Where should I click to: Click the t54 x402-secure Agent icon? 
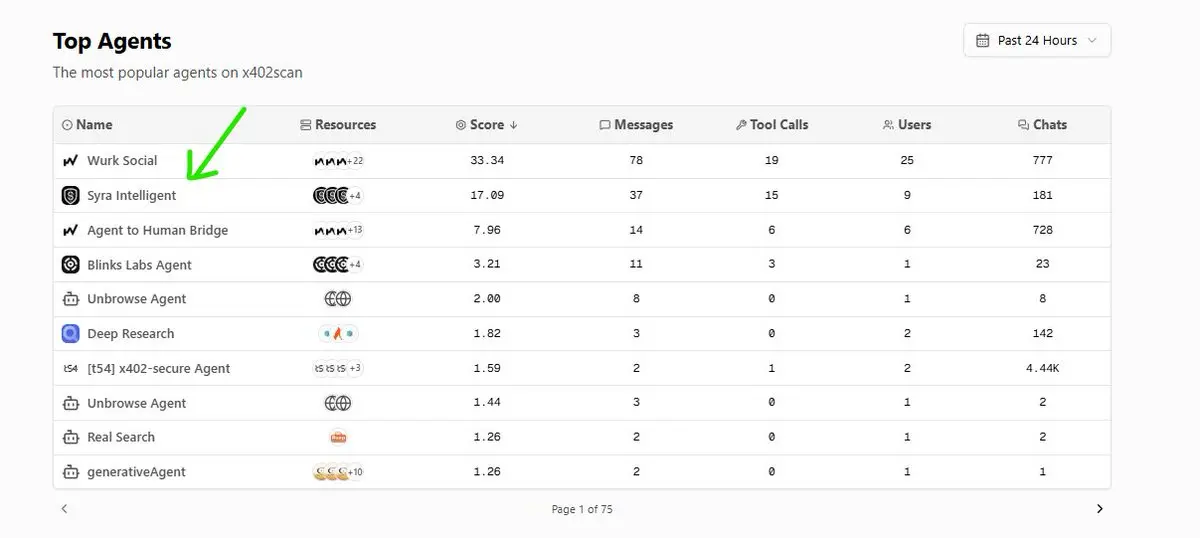[70, 369]
